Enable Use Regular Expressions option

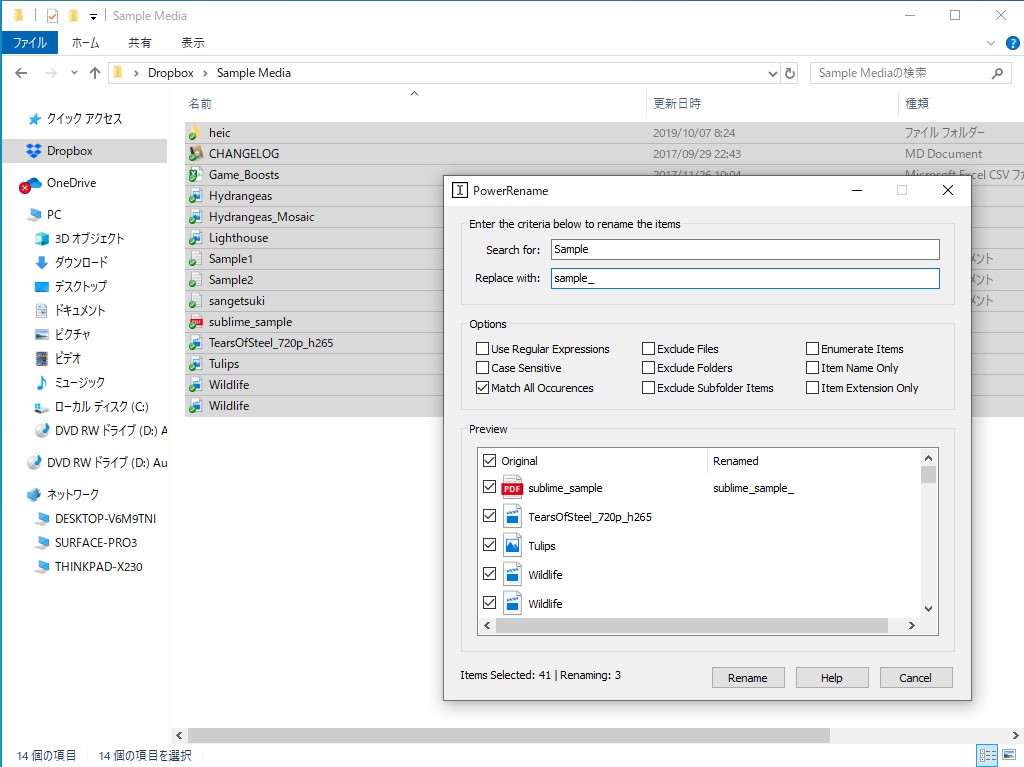point(483,348)
